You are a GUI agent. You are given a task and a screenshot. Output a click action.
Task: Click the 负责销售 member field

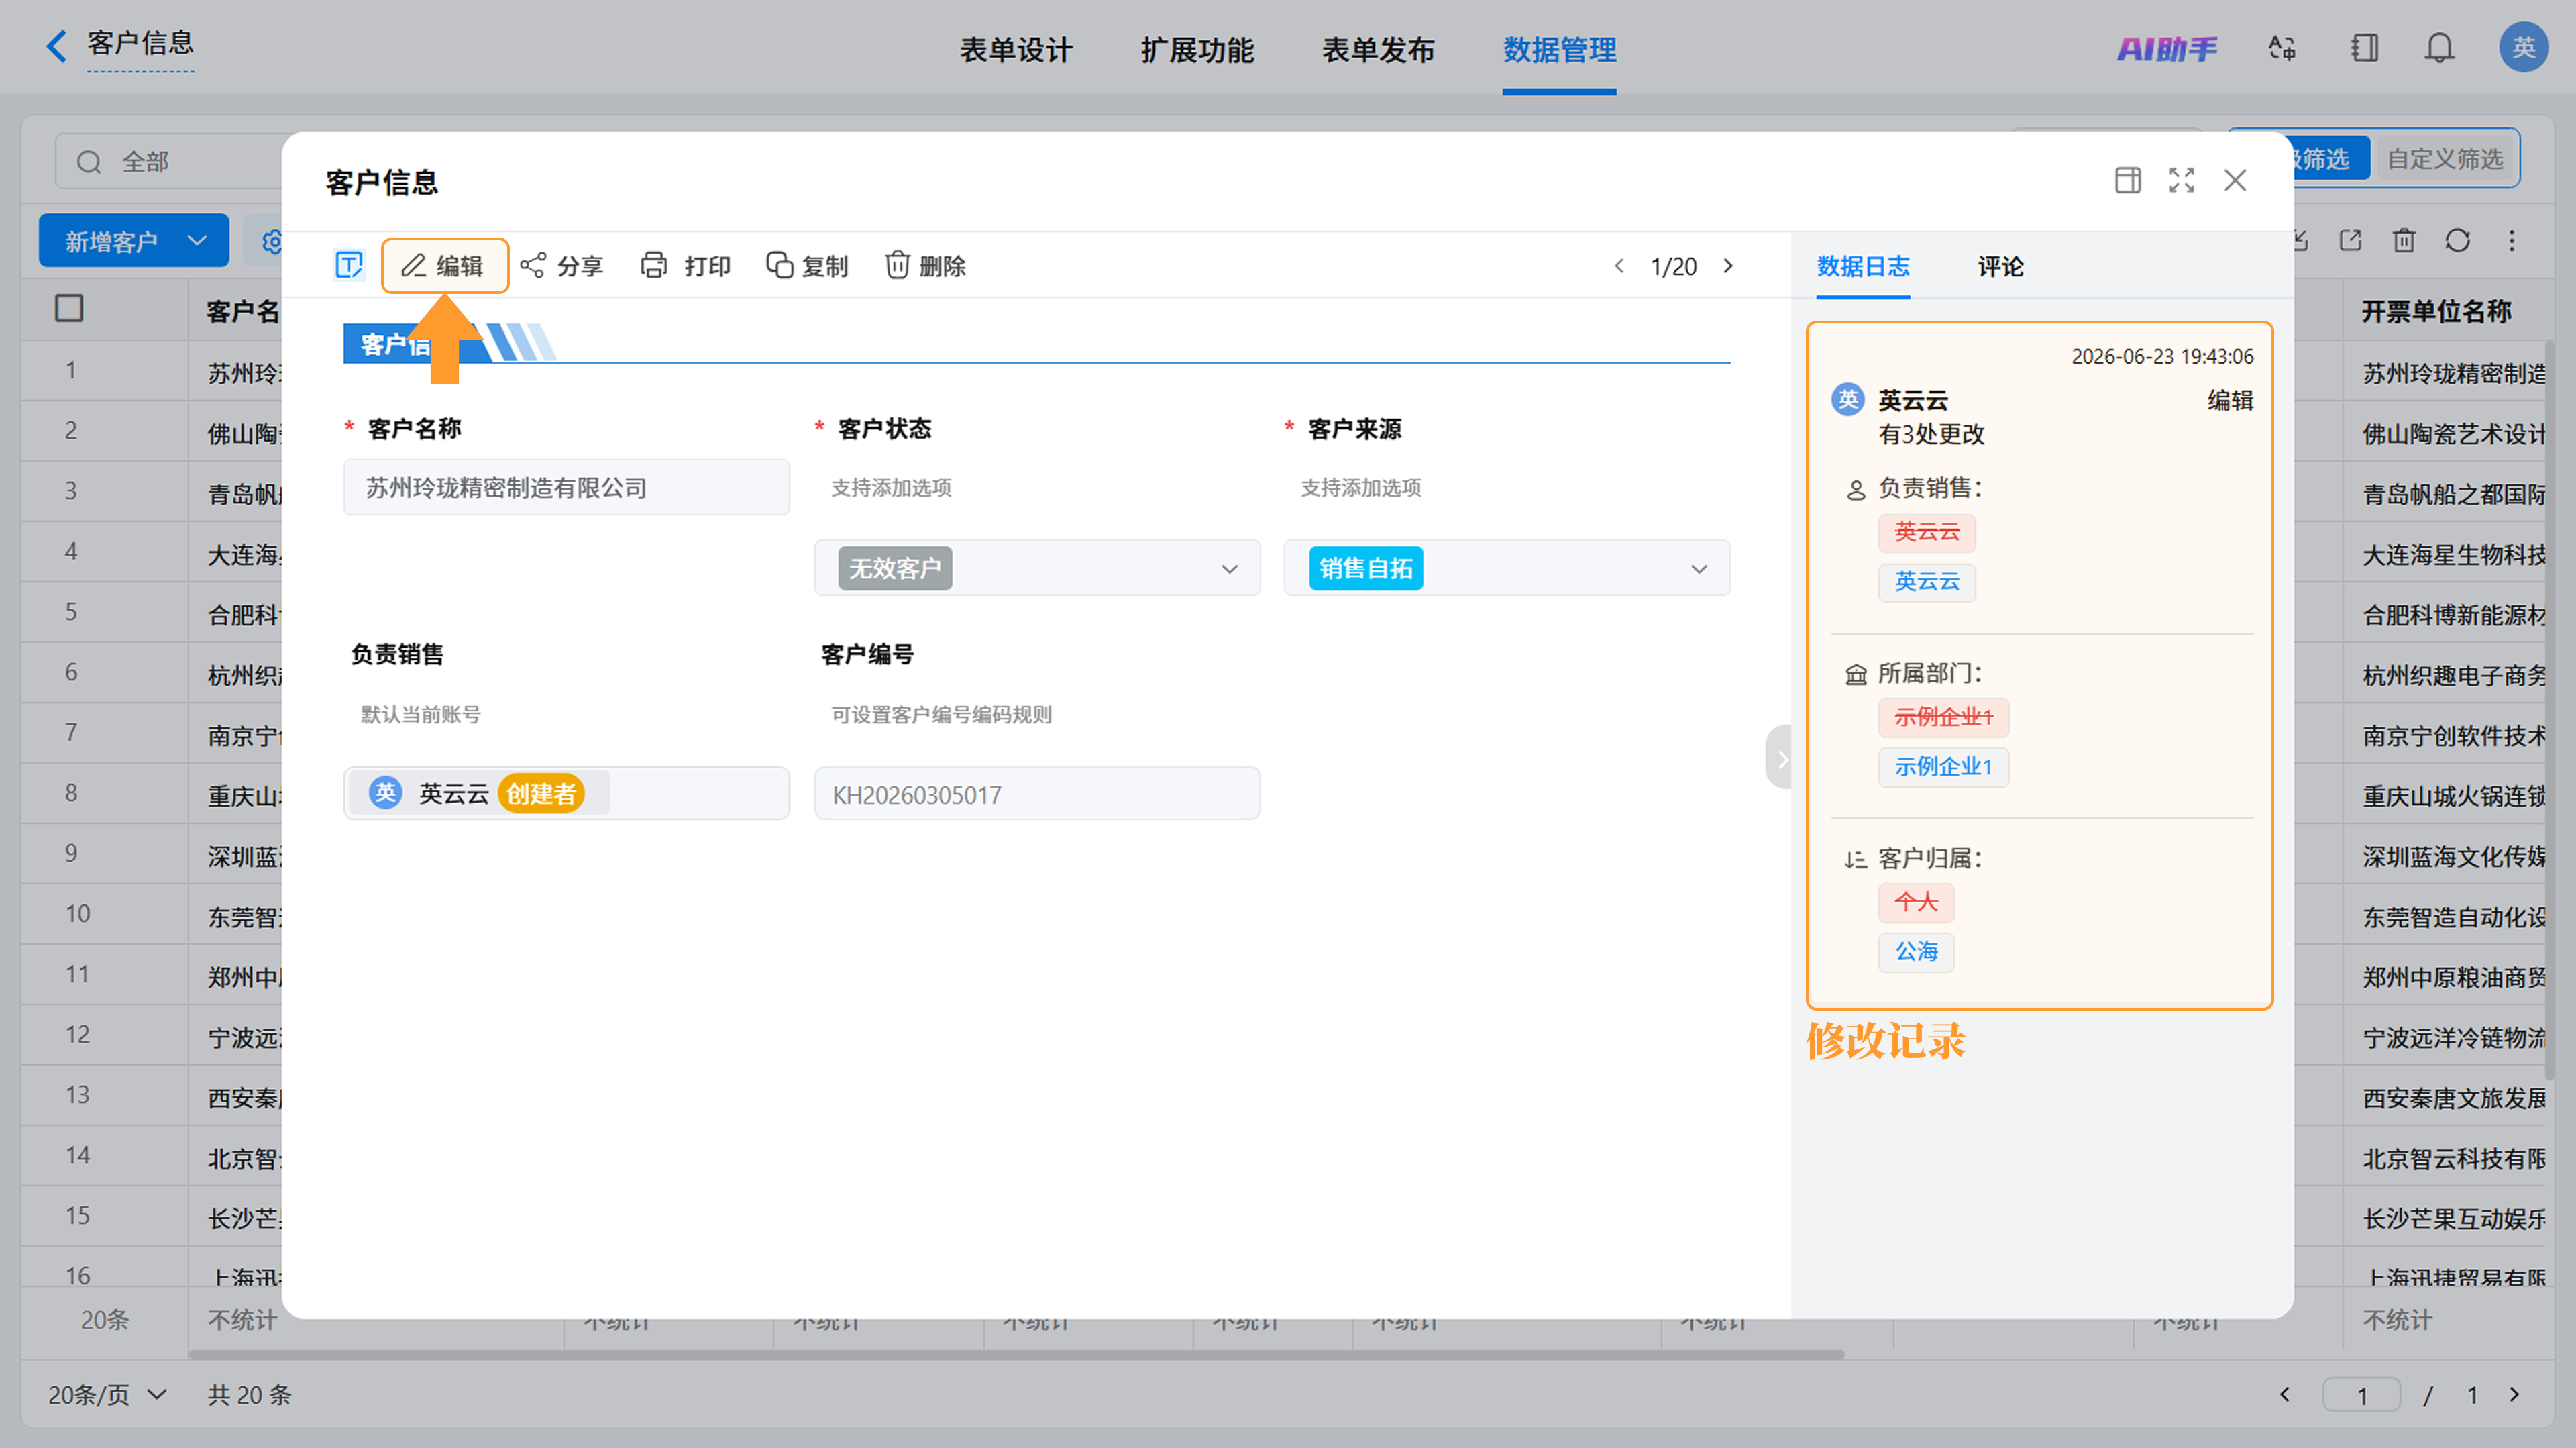[566, 793]
